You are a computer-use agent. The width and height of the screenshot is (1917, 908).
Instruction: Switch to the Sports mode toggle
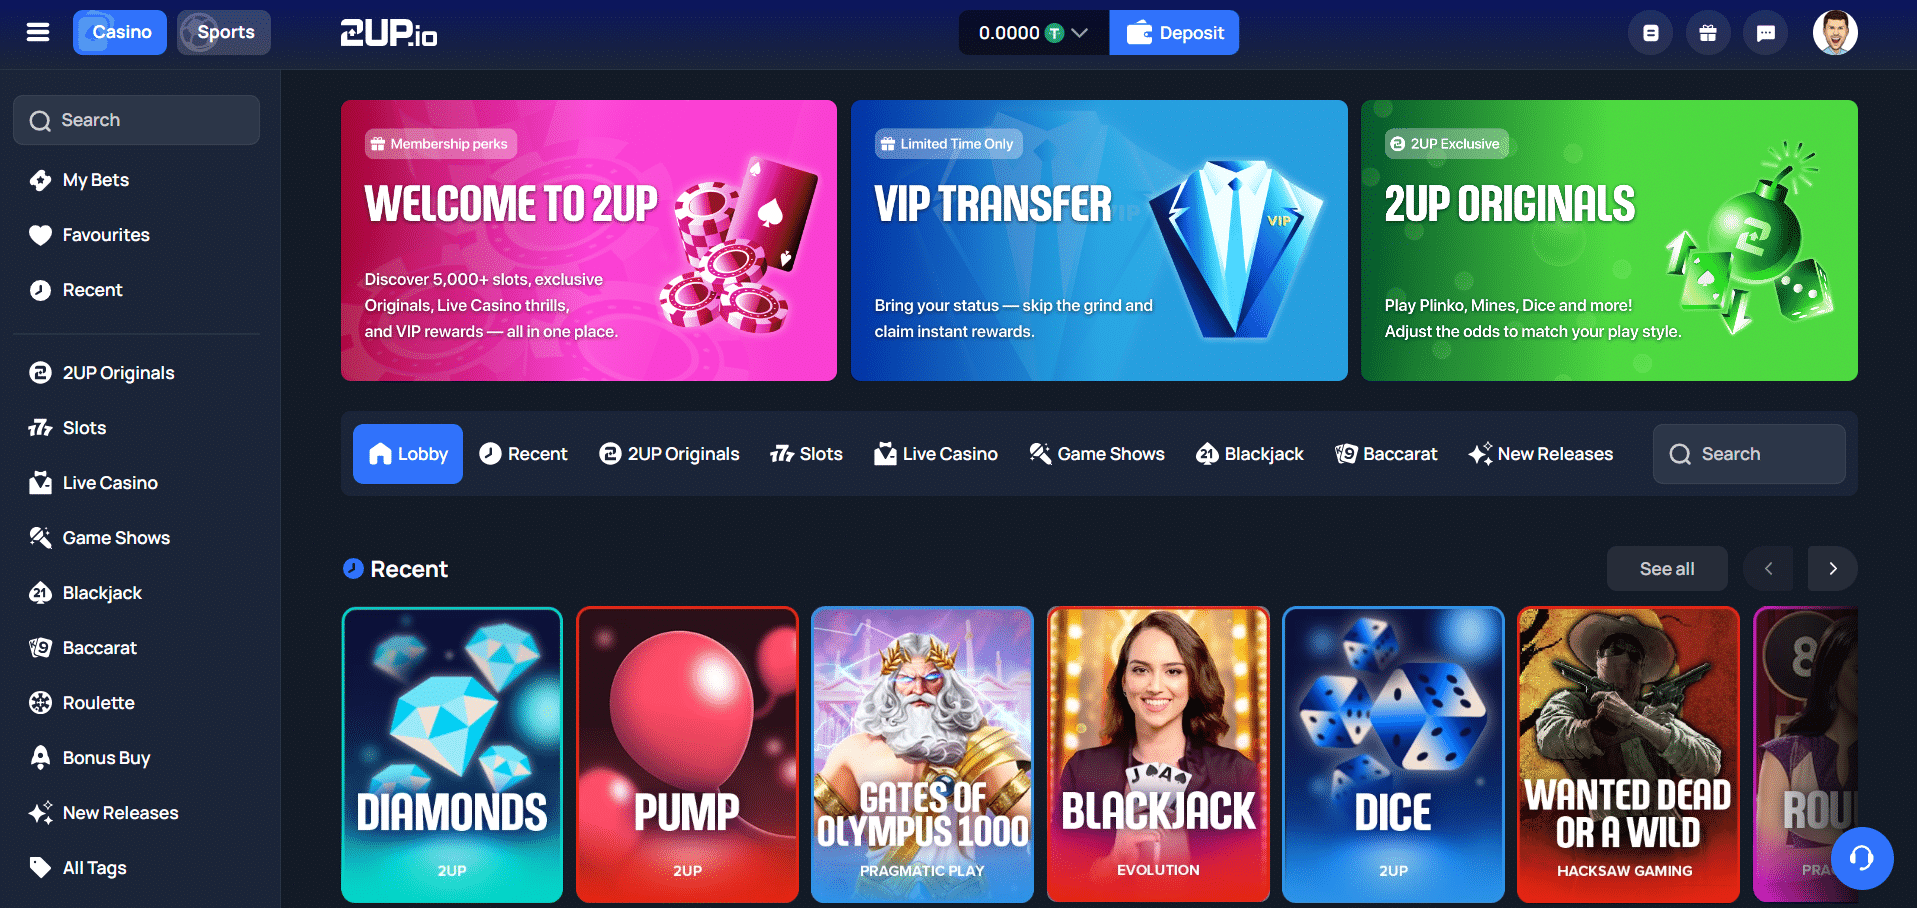[x=224, y=32]
